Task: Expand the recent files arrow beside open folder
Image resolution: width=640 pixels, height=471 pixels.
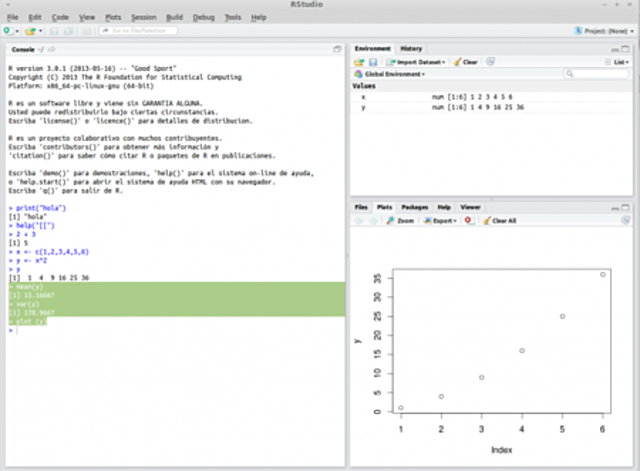Action: [40, 31]
